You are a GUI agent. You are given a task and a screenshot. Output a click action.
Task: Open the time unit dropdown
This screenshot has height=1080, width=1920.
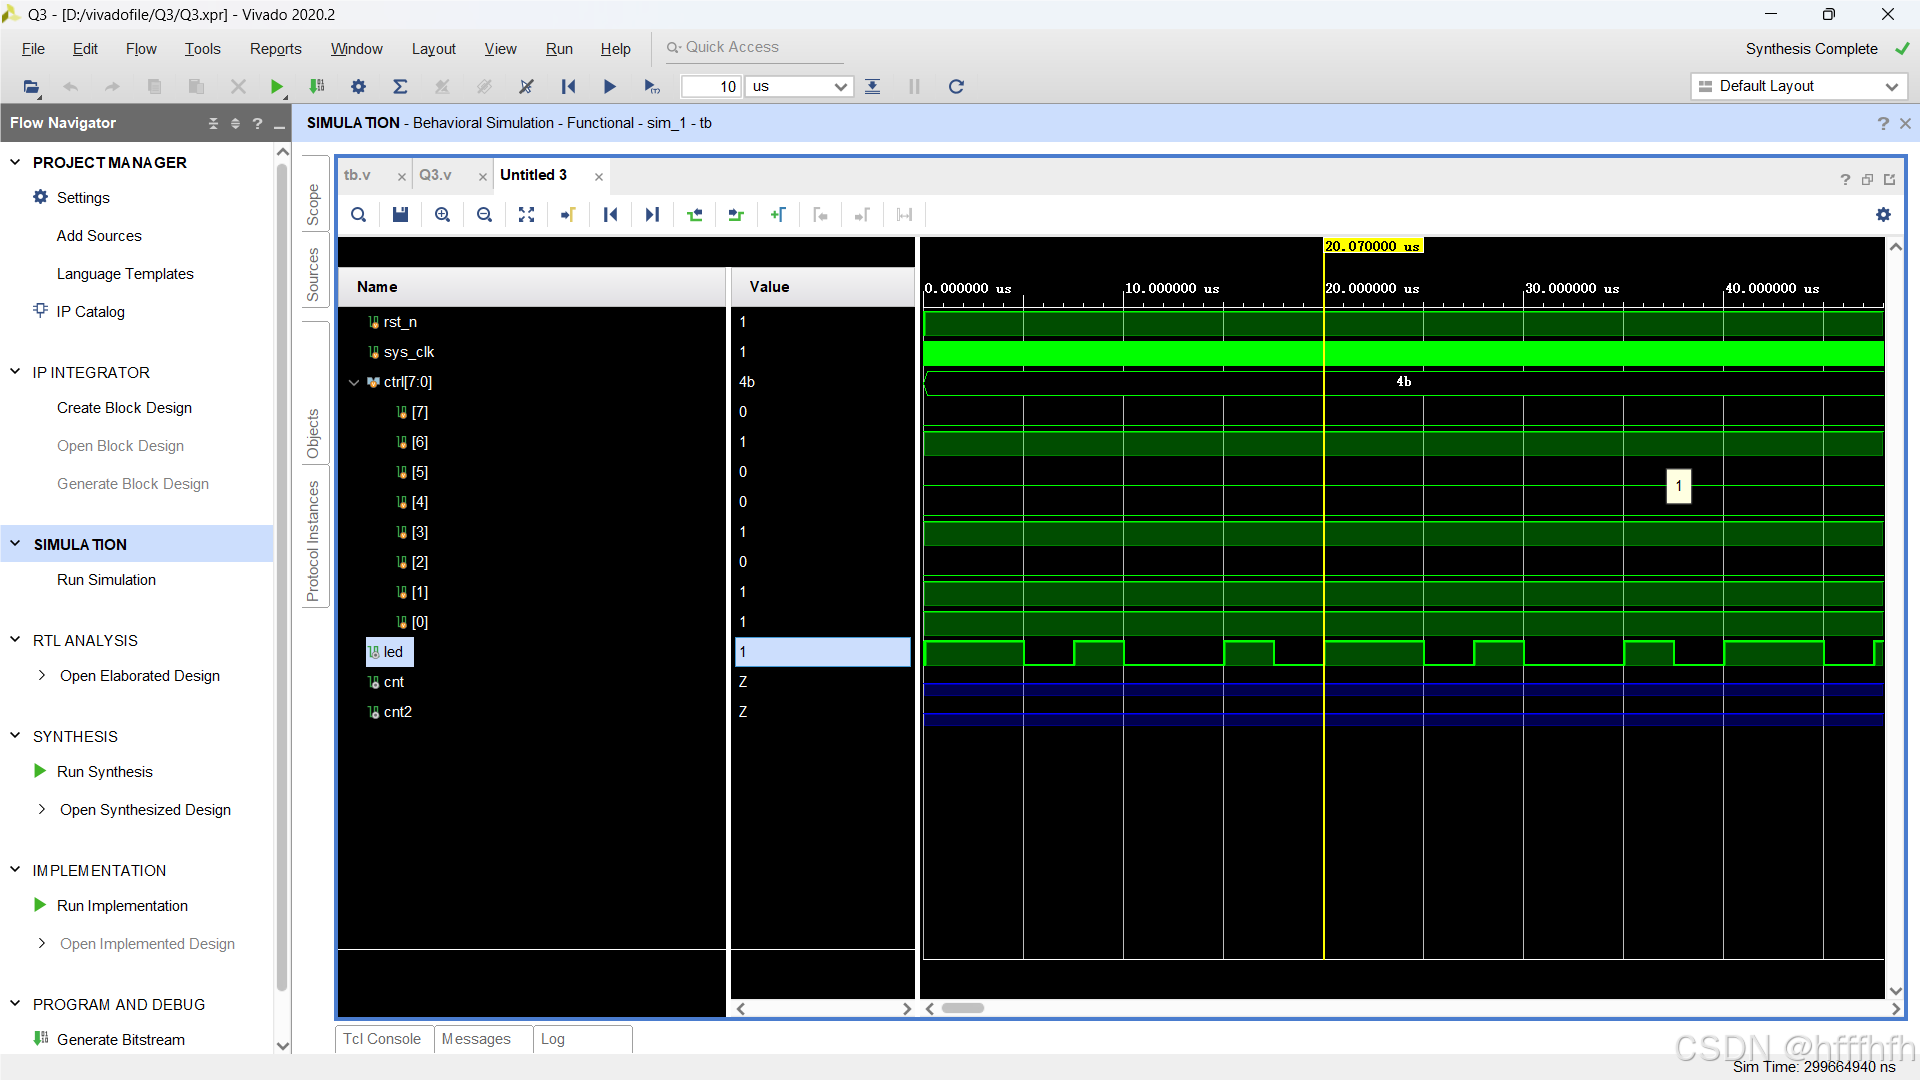click(840, 87)
